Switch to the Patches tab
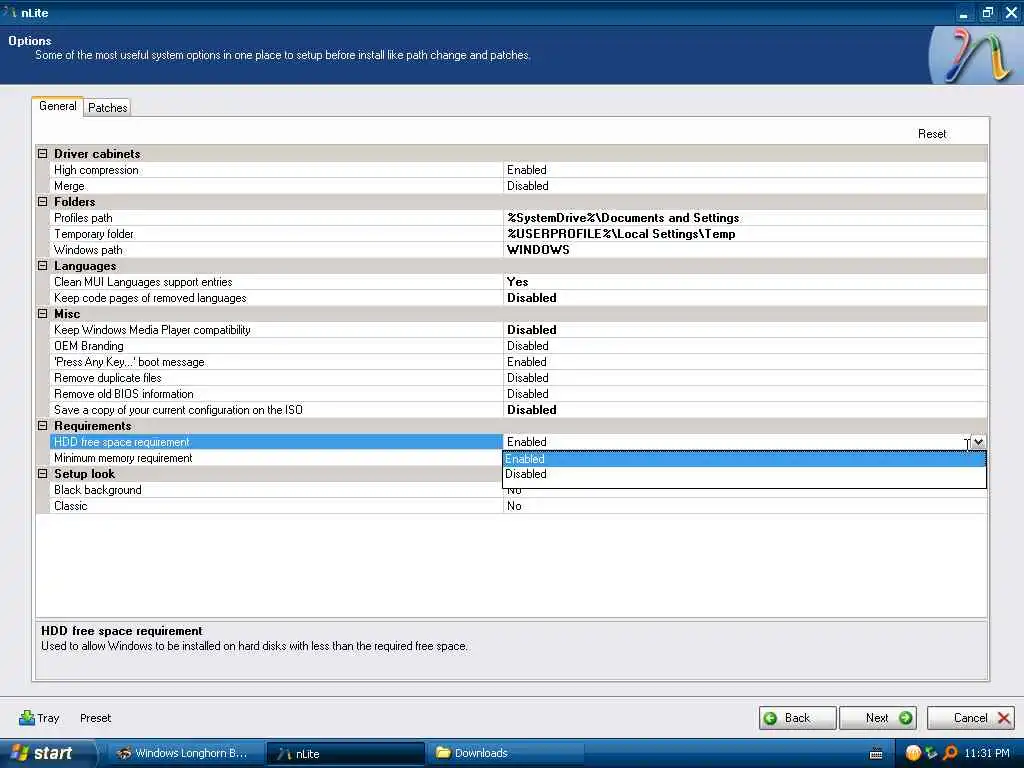This screenshot has height=768, width=1024. pyautogui.click(x=108, y=108)
